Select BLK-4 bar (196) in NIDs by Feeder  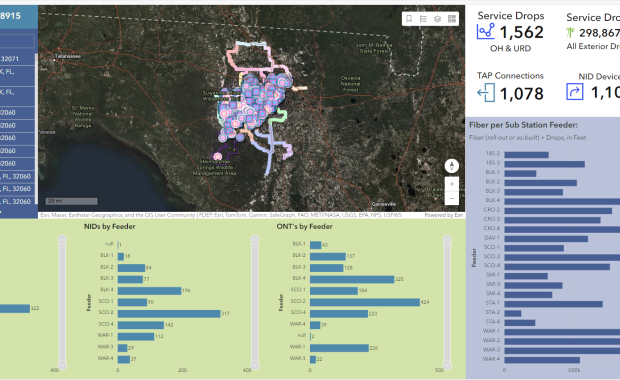[149, 291]
